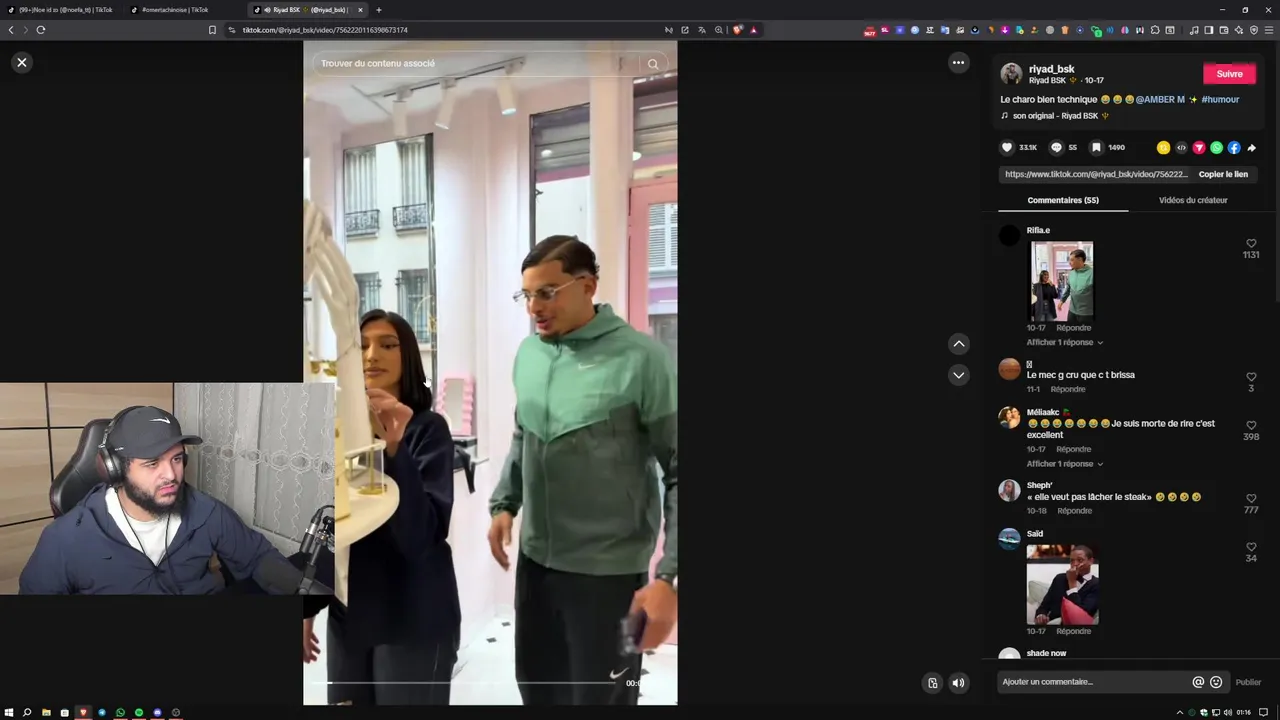Share the video to WhatsApp

click(x=1216, y=147)
